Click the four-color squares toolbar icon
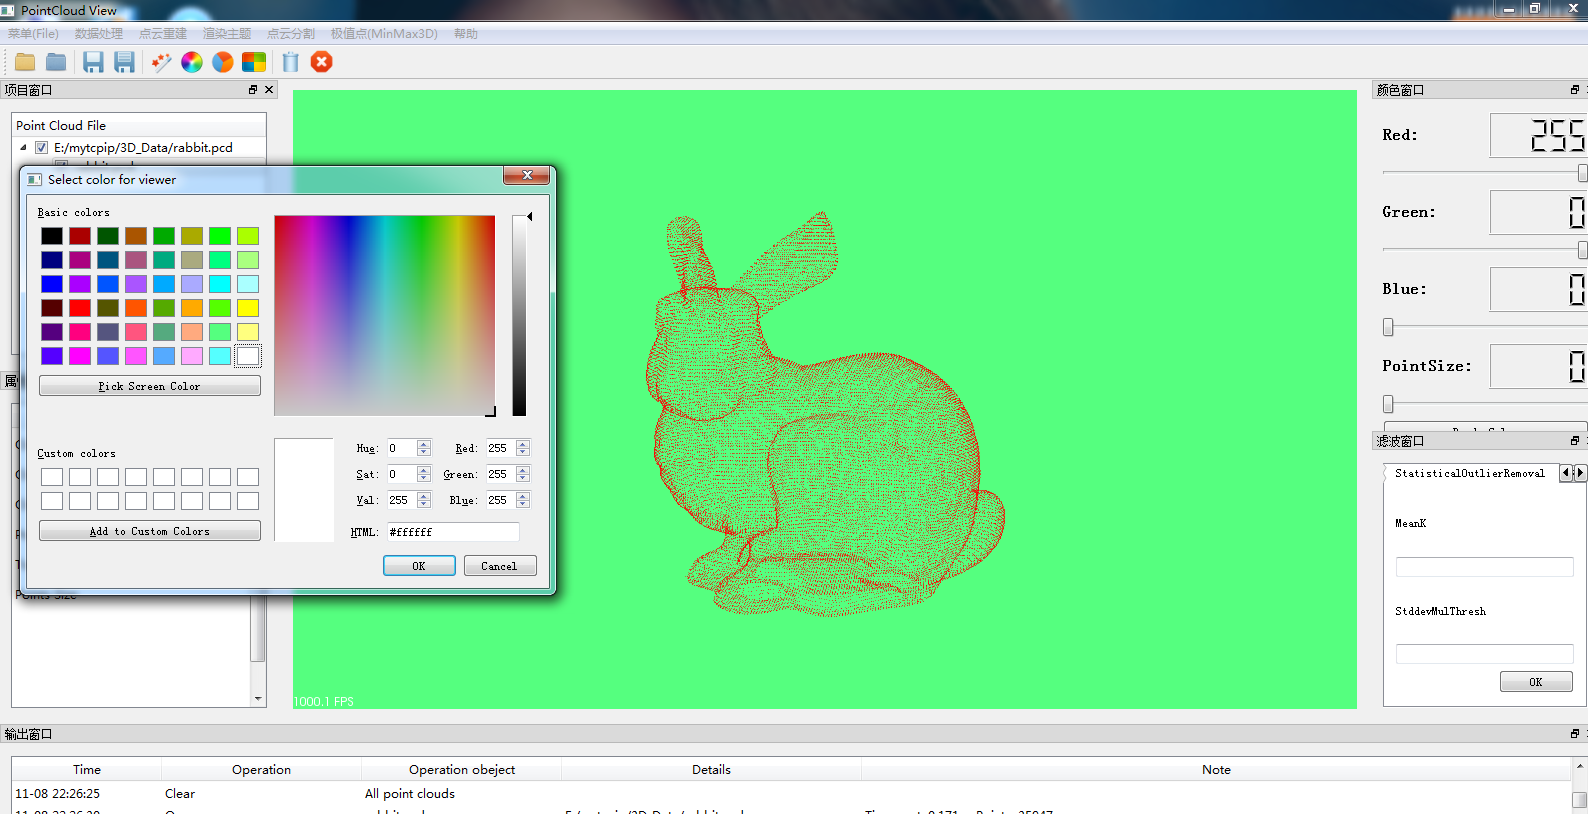1588x814 pixels. pos(254,62)
